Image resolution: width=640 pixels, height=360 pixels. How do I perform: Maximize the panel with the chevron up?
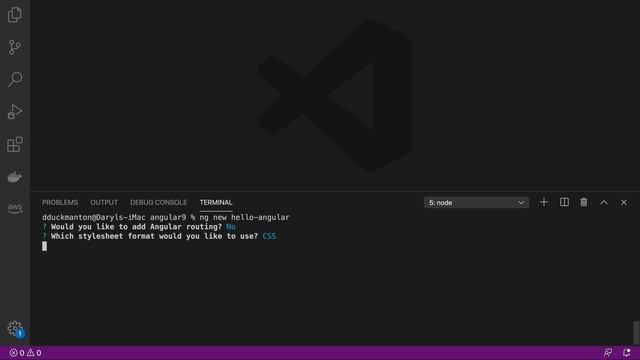click(604, 202)
